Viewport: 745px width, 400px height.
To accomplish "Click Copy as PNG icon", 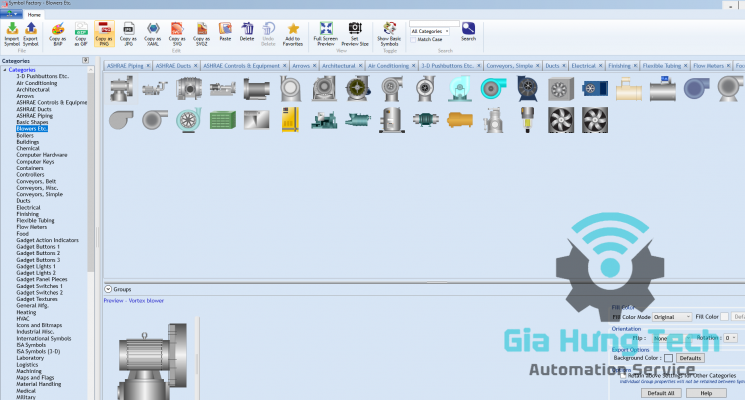I will click(x=104, y=32).
